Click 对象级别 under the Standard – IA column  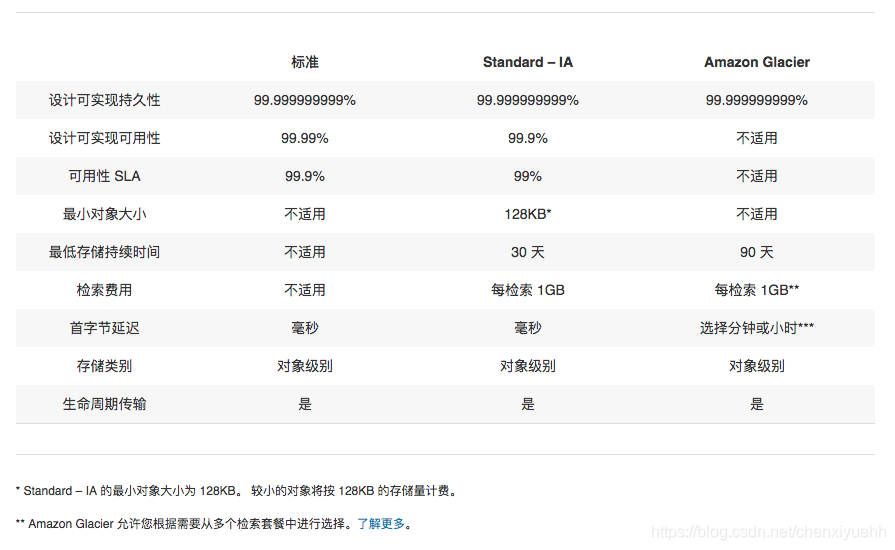pos(527,366)
